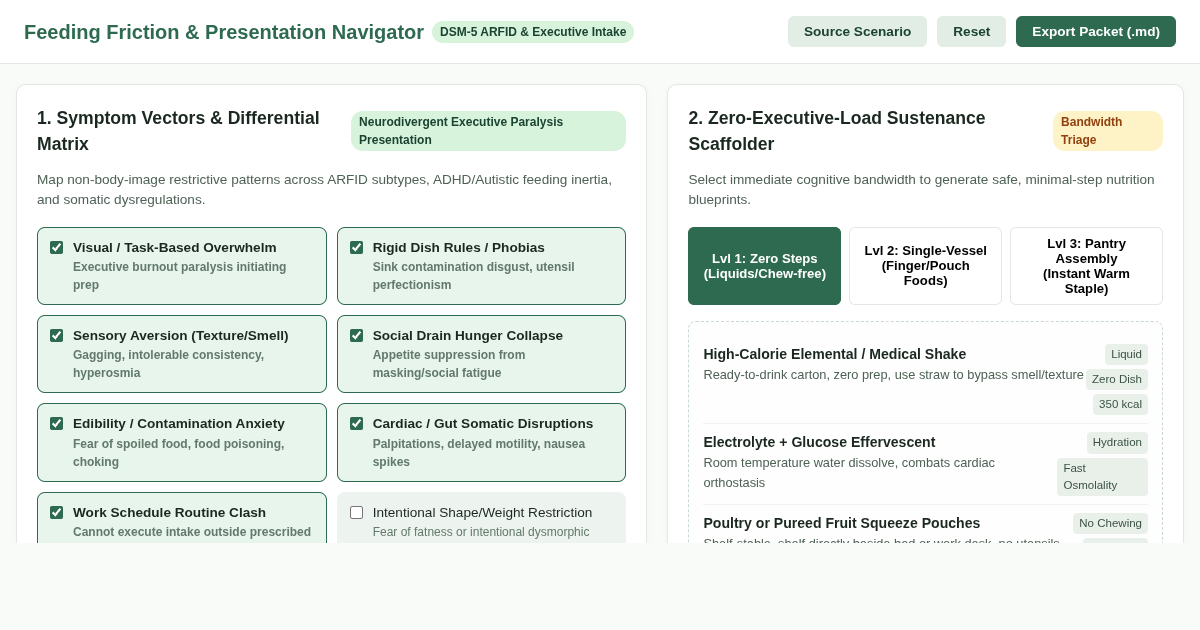Export Packet as markdown

(x=1096, y=31)
